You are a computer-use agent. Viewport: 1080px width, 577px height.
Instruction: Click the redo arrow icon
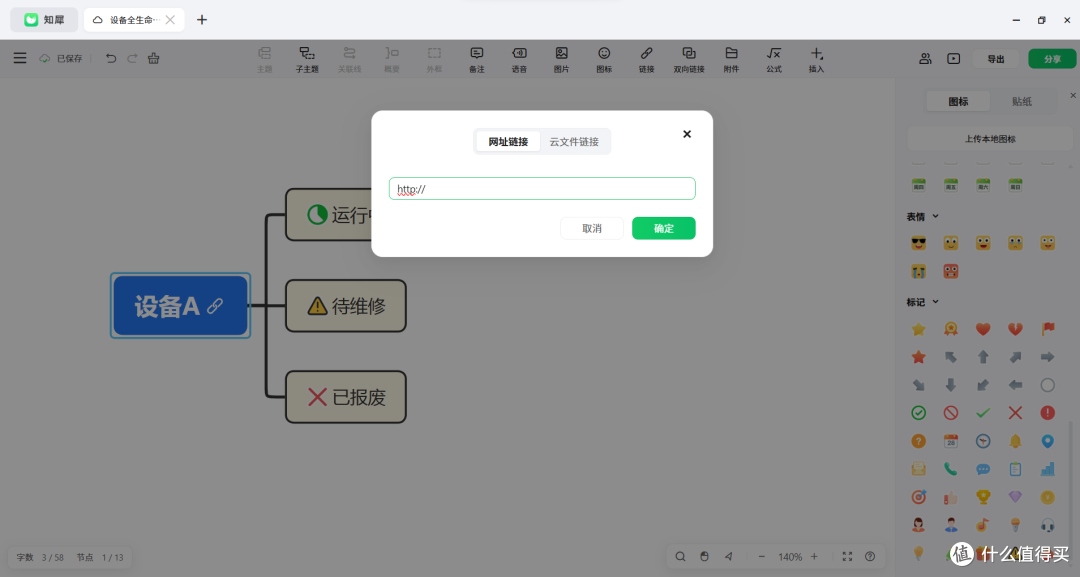132,59
